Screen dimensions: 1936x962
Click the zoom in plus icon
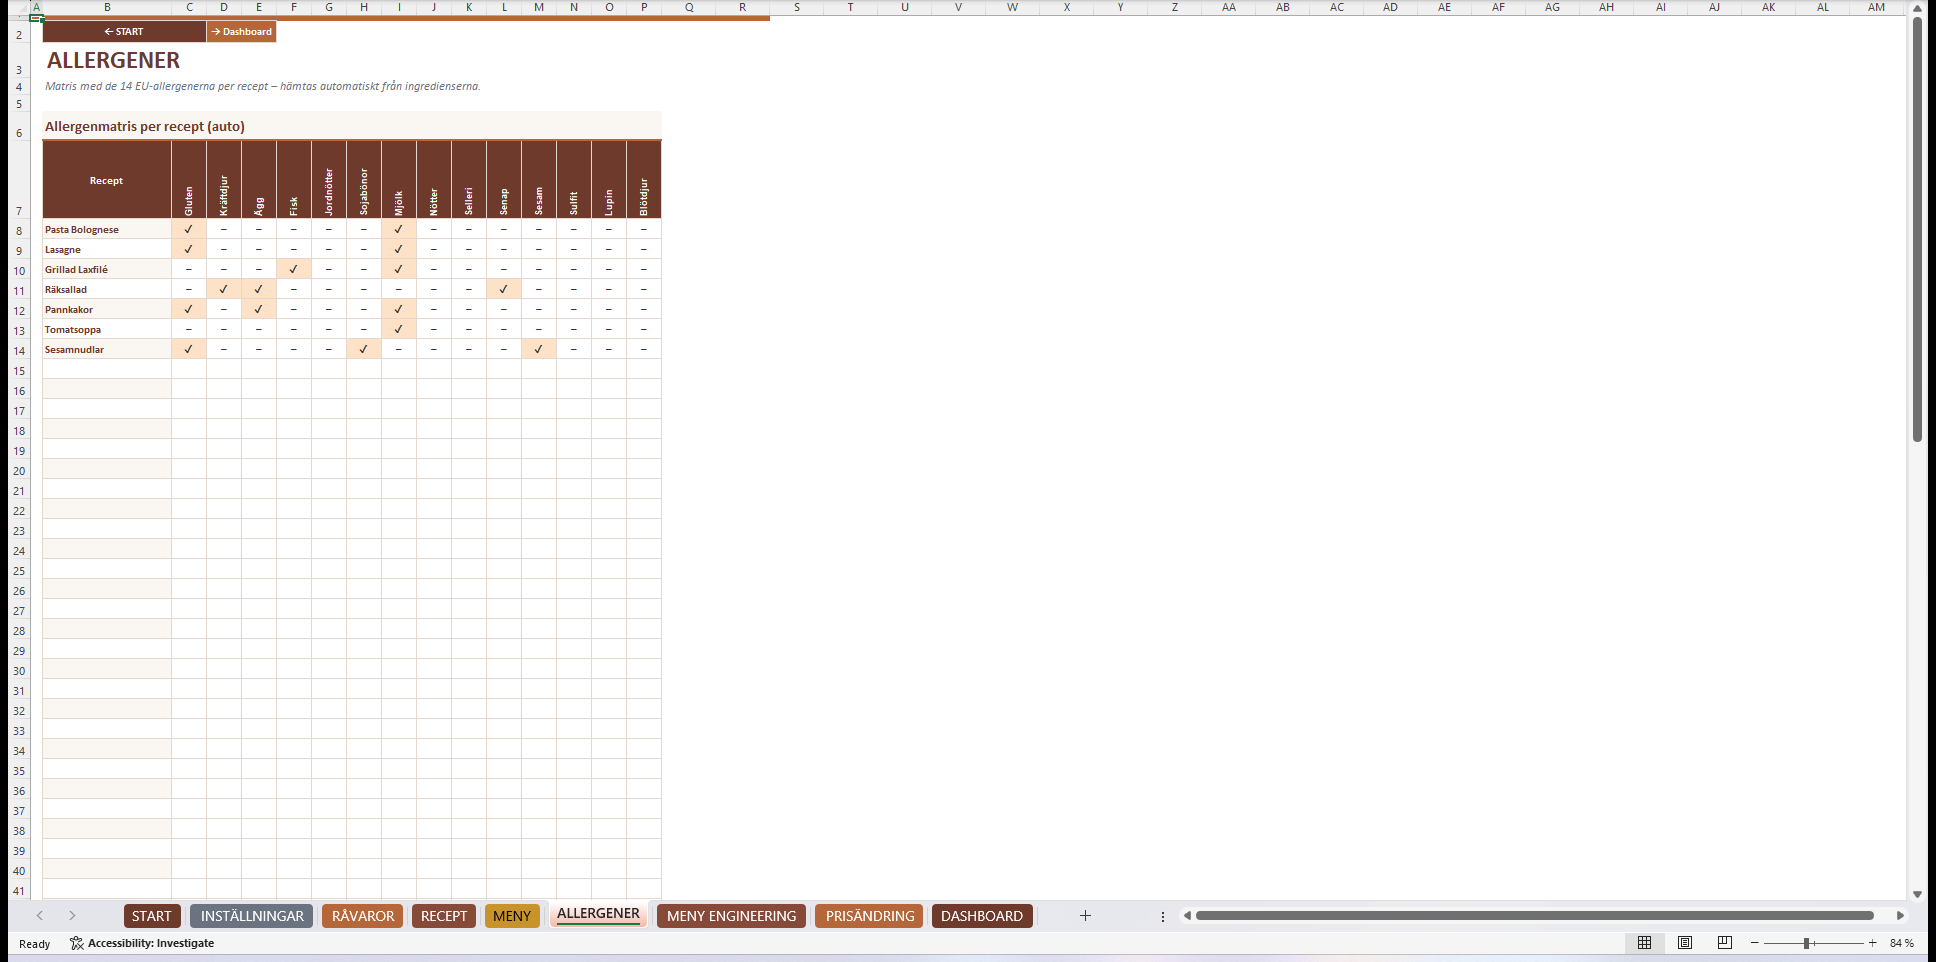[x=1872, y=943]
